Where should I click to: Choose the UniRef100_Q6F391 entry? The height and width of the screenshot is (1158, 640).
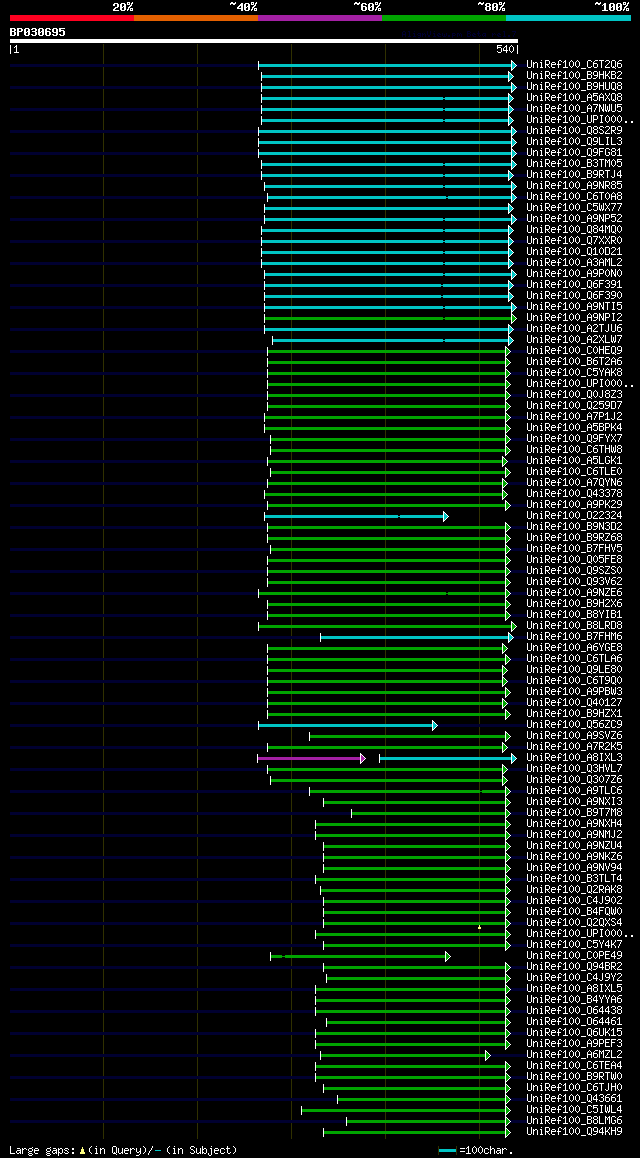point(574,284)
